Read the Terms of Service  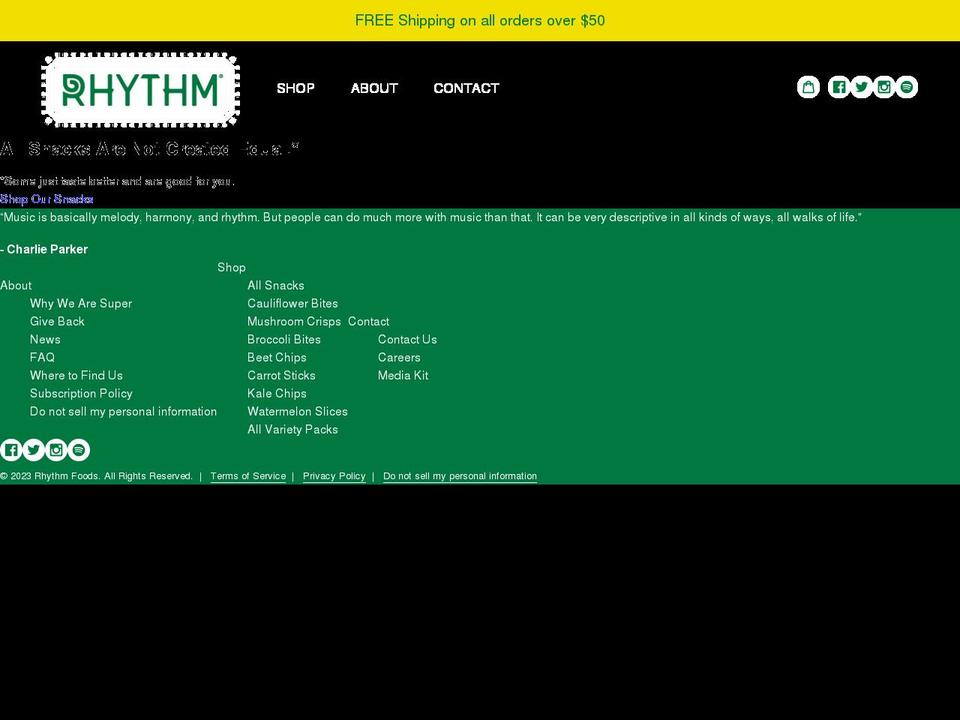[248, 476]
